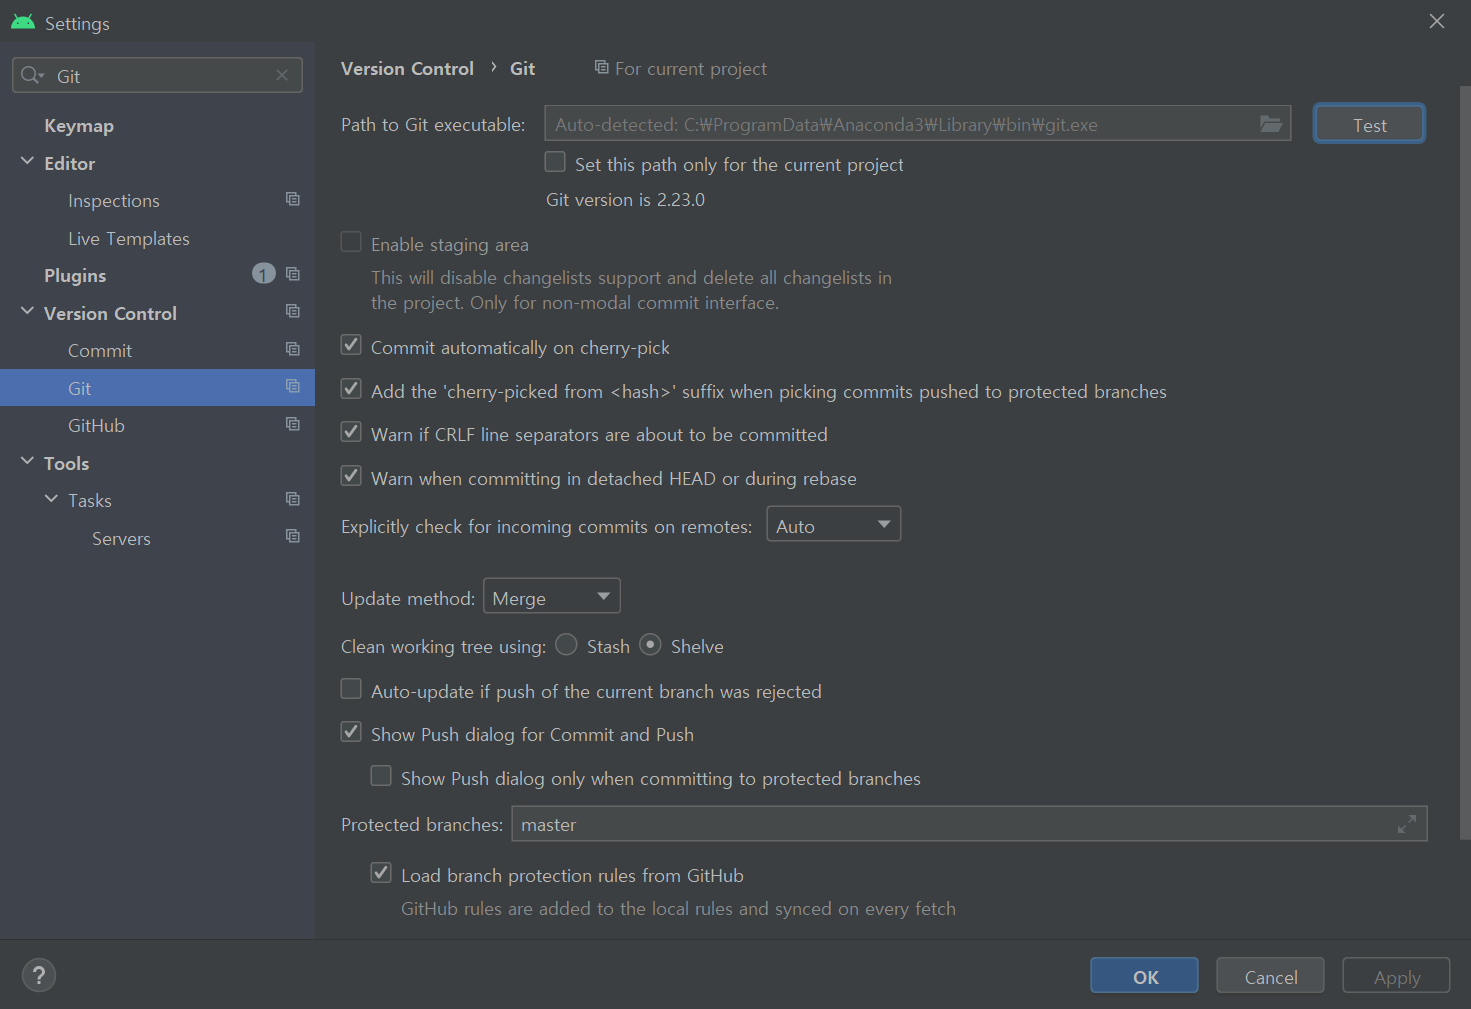Open the Update method Merge dropdown
This screenshot has height=1009, width=1471.
point(551,596)
